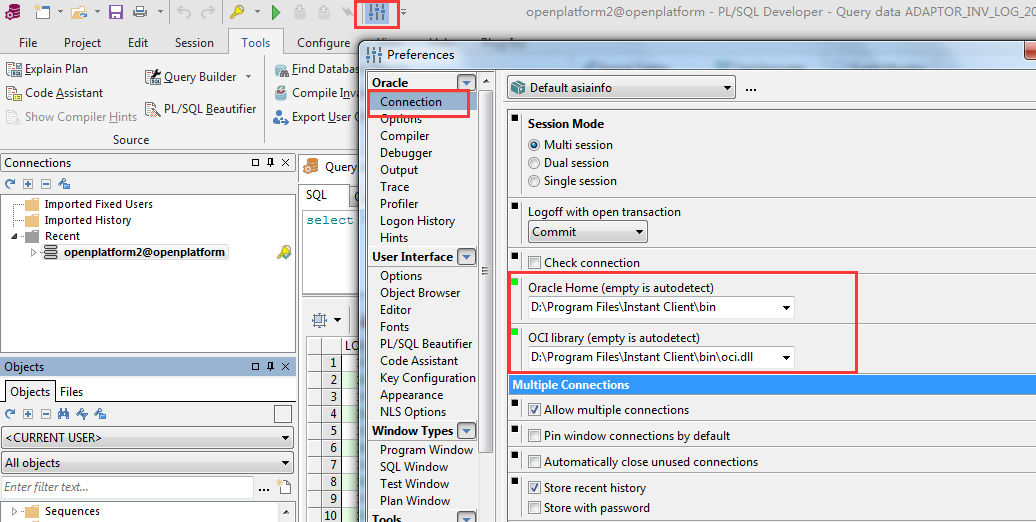1036x522 pixels.
Task: Select Key Configuration in the Preferences list
Action: [x=427, y=378]
